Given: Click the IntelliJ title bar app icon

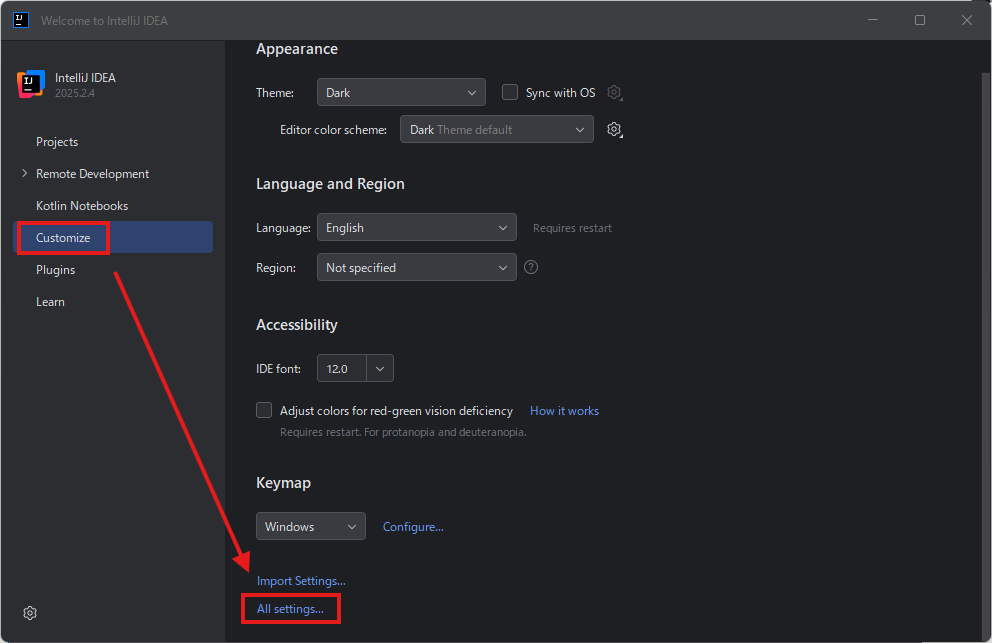Looking at the screenshot, I should pyautogui.click(x=21, y=20).
